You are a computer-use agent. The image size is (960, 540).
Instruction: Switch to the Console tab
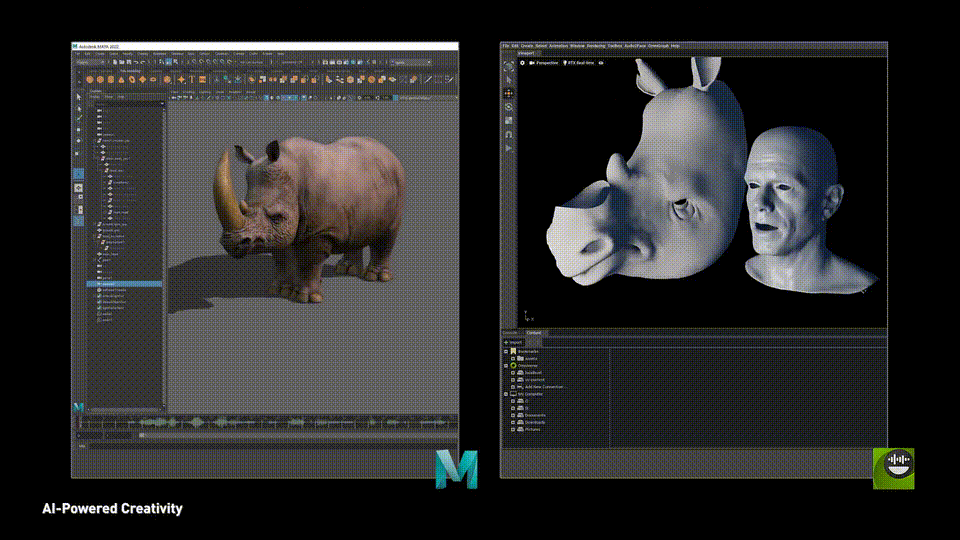pyautogui.click(x=509, y=332)
